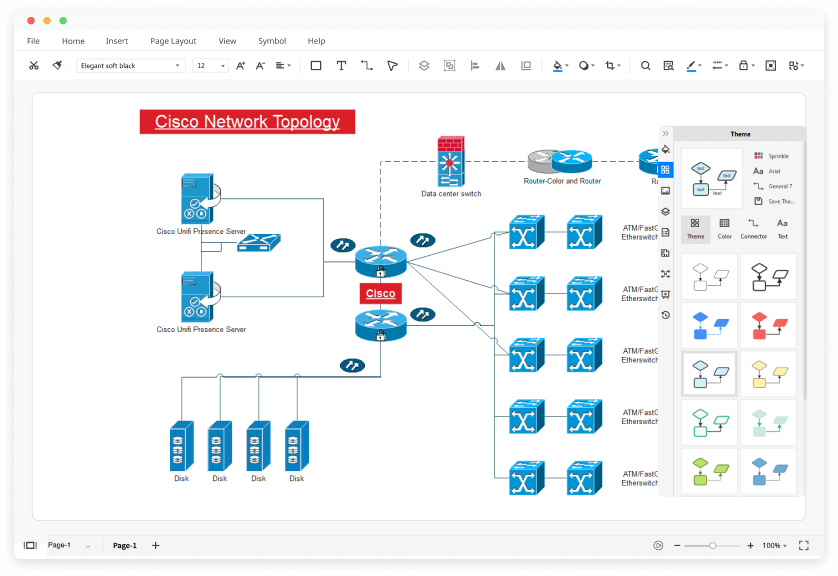Click the Sprinkle color scheme option
Image resolution: width=838 pixels, height=576 pixels.
(772, 156)
